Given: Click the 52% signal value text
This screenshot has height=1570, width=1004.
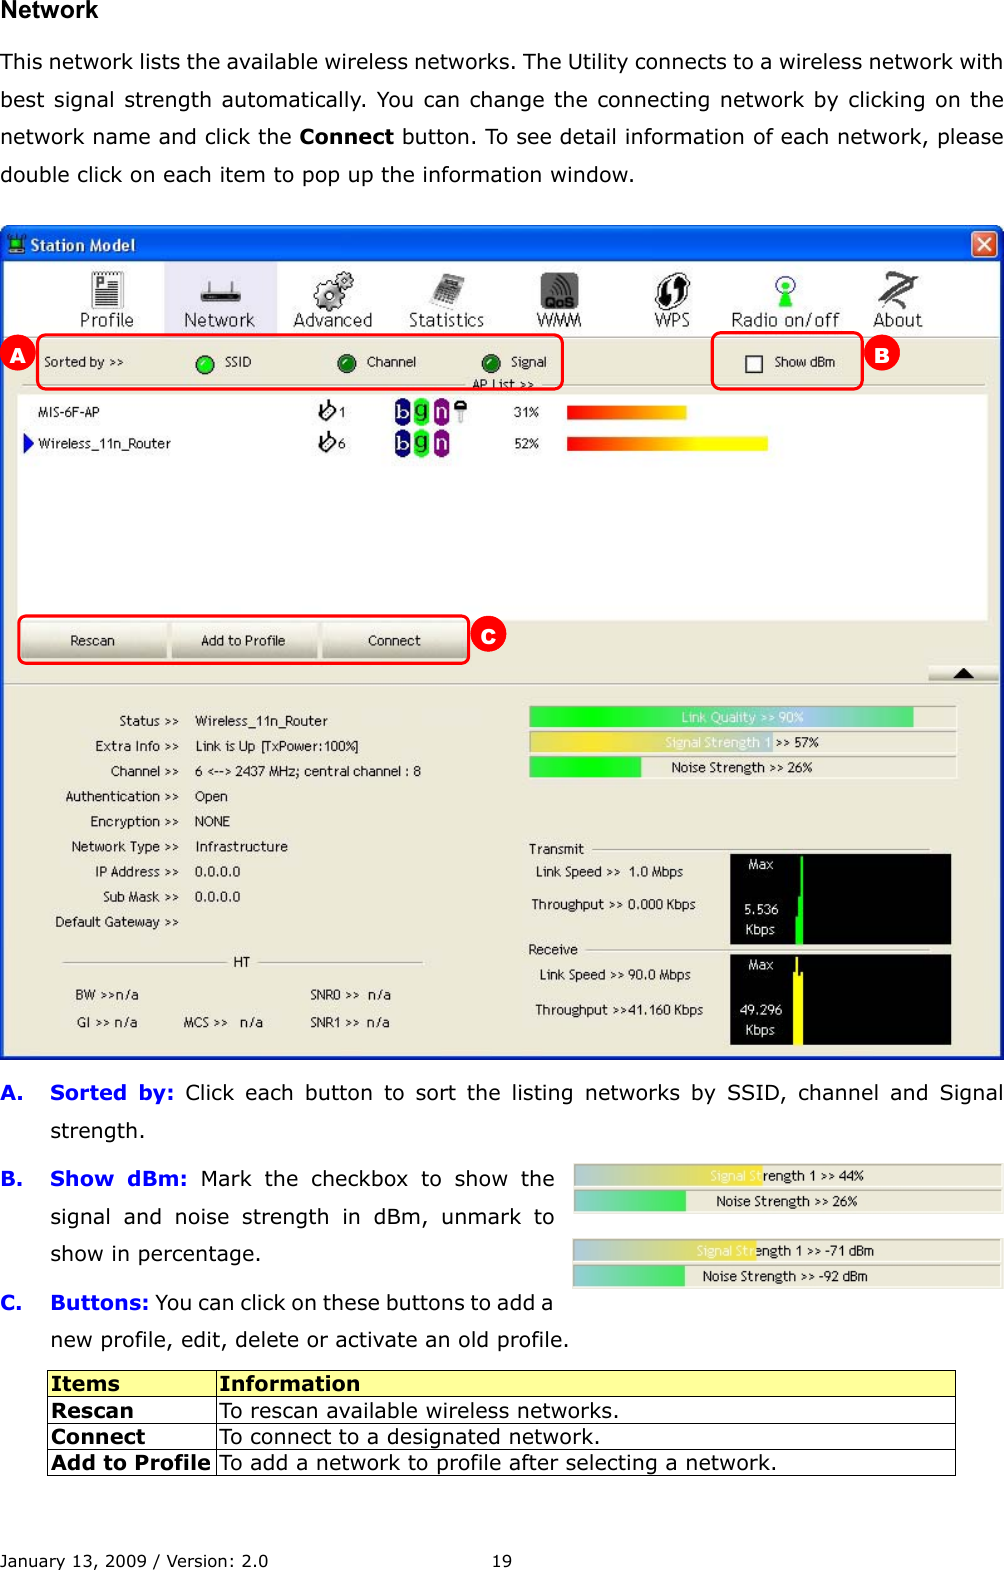Looking at the screenshot, I should point(526,444).
